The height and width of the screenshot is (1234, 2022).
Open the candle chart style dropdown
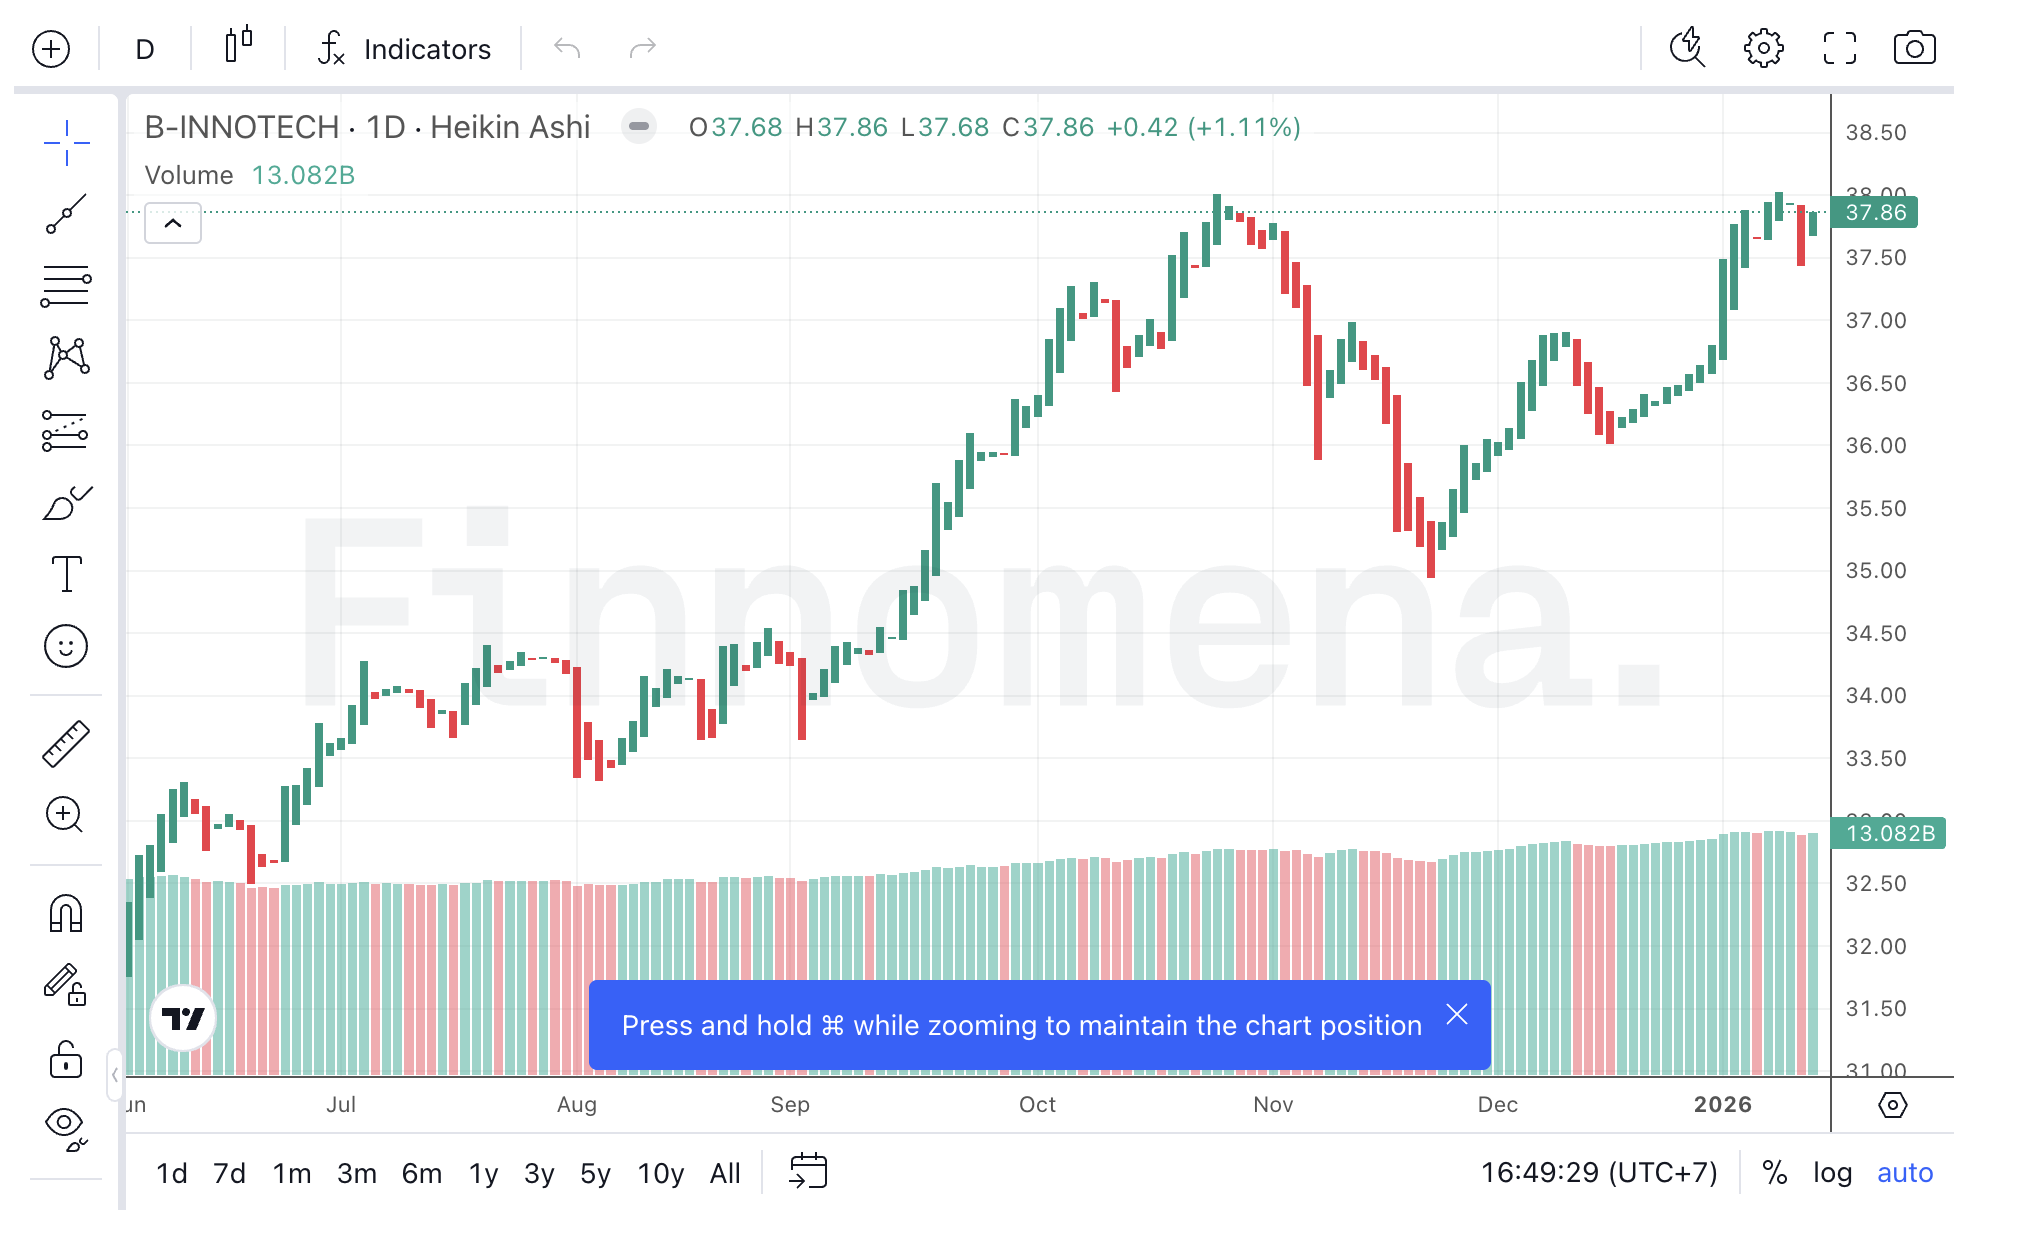[x=238, y=46]
